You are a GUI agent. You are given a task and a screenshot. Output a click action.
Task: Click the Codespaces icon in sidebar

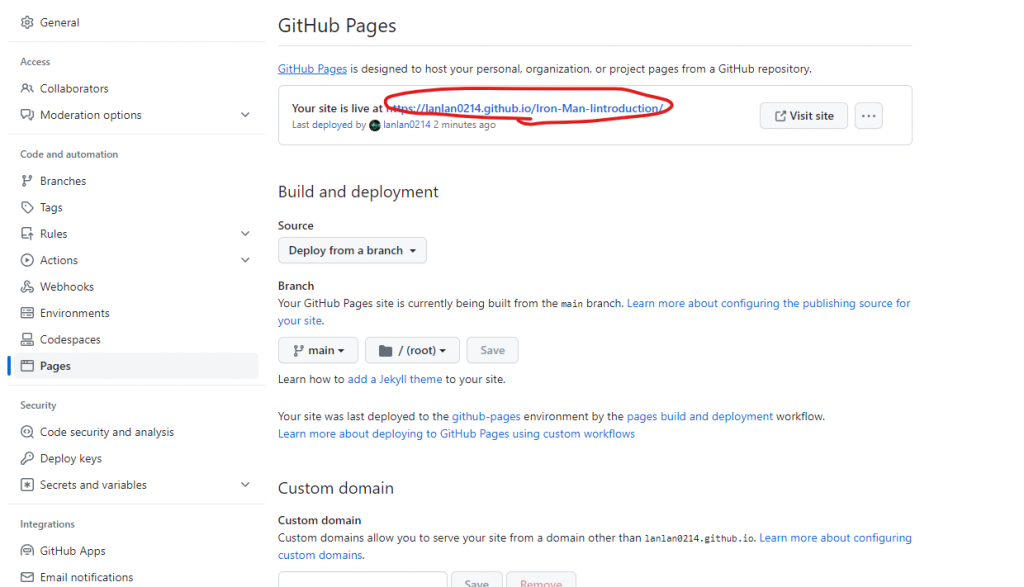[27, 340]
